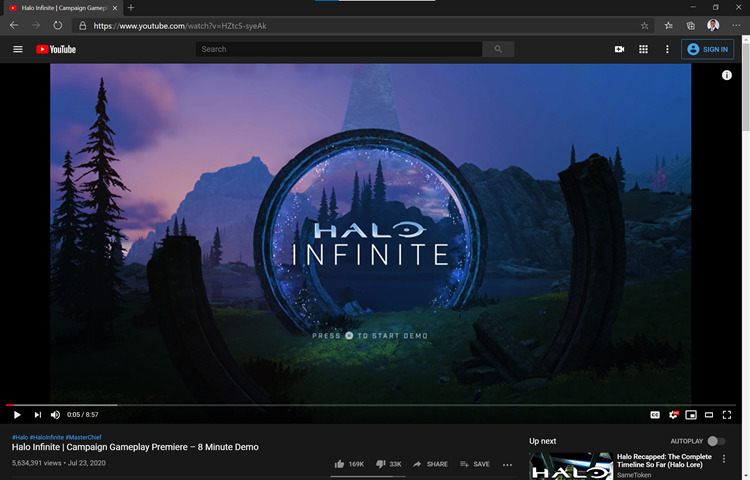
Task: Click the #HaloInfinite hashtag link
Action: [x=46, y=437]
